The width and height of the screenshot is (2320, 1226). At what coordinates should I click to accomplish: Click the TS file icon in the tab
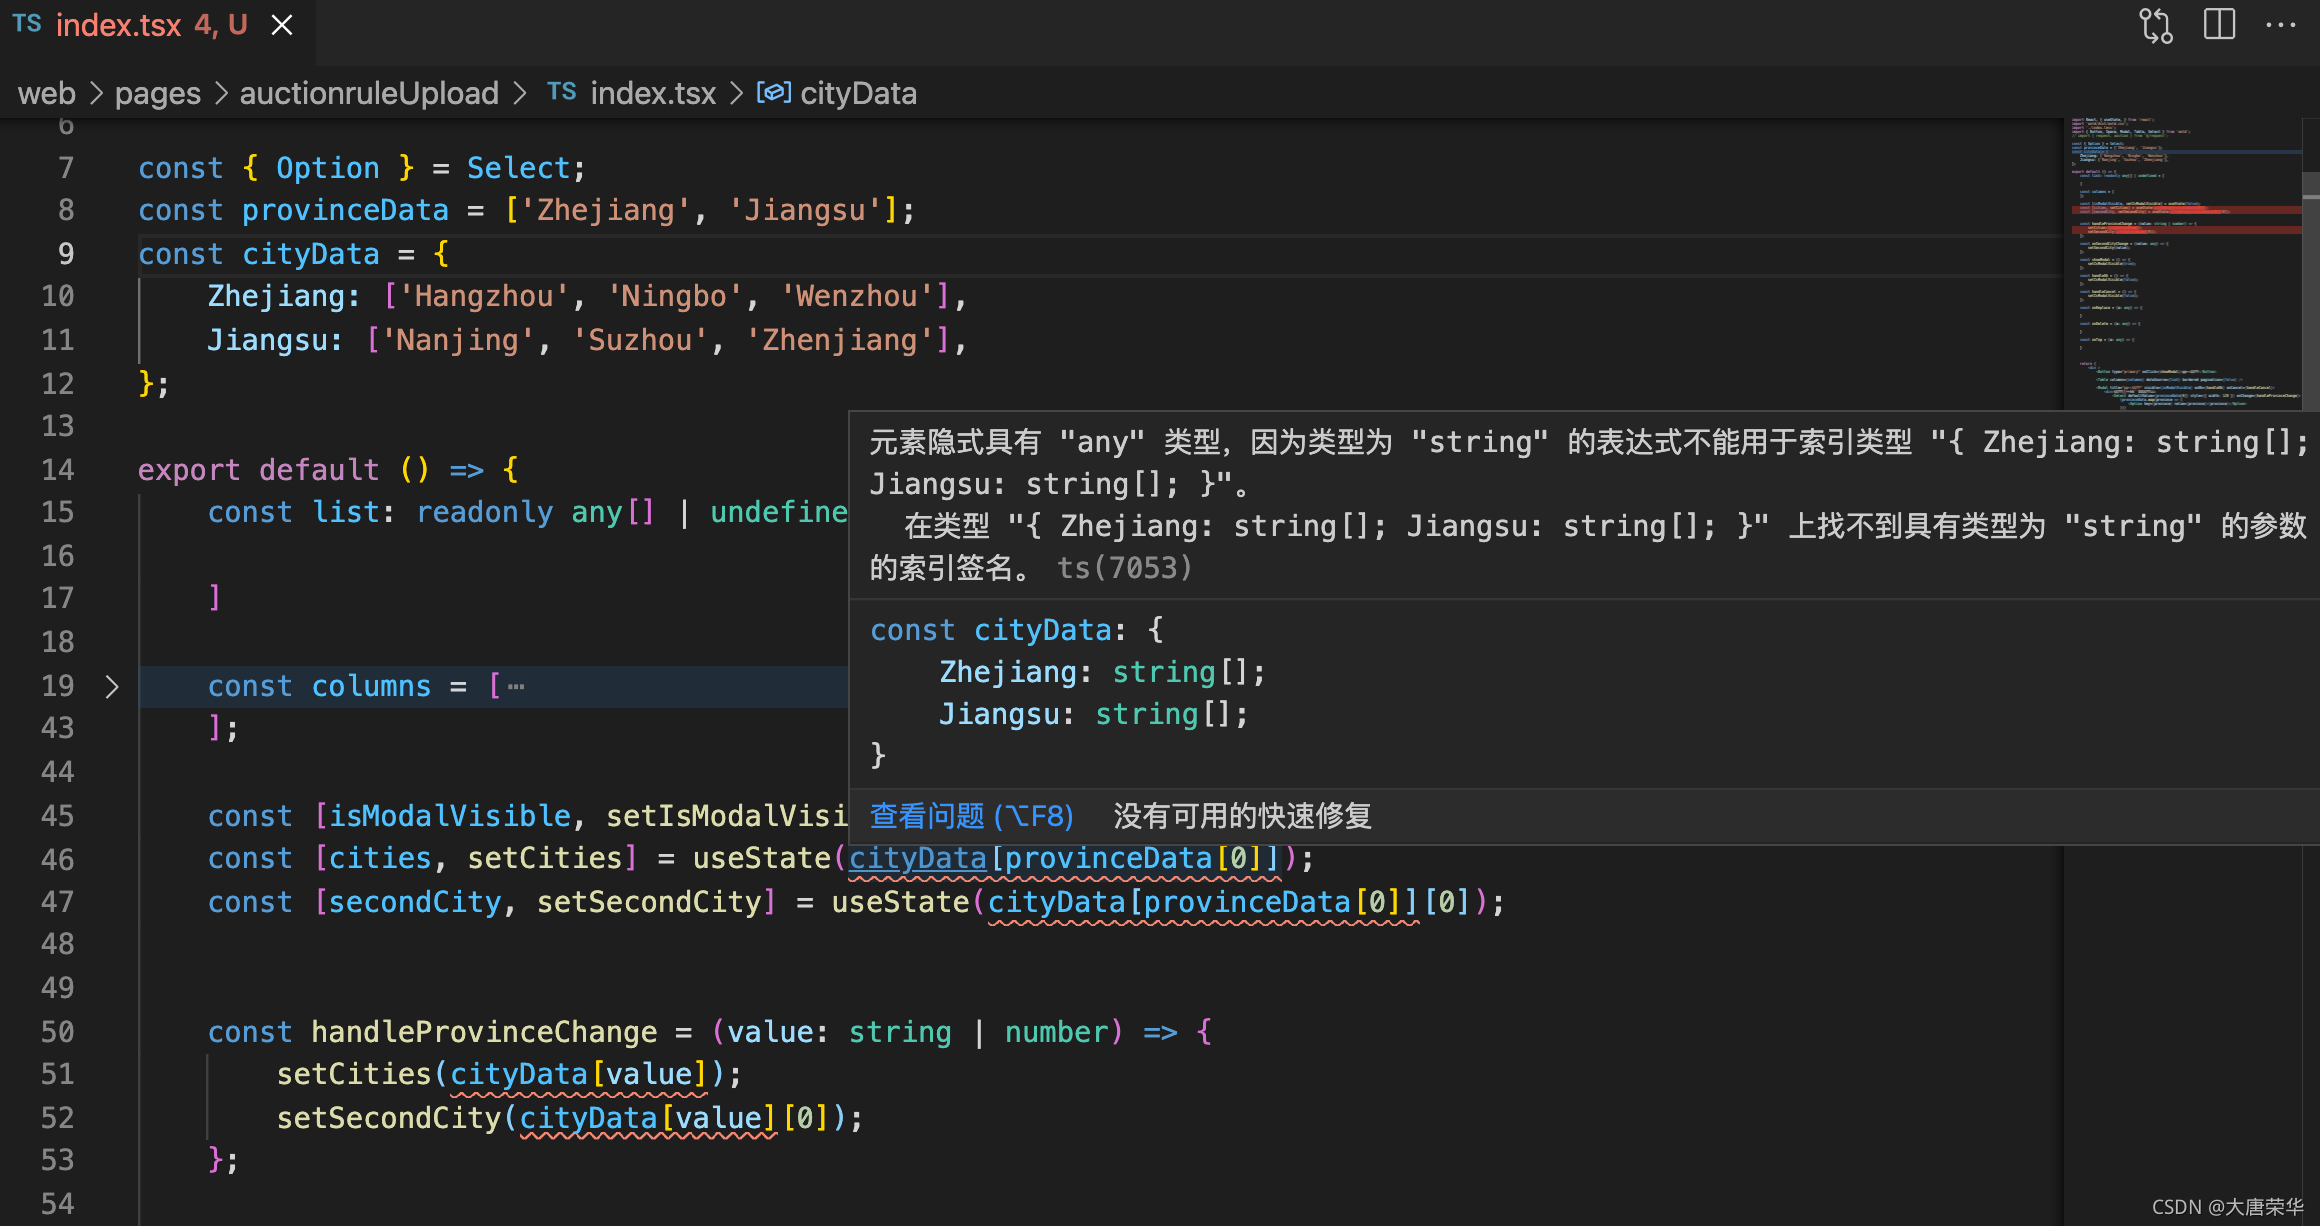click(x=27, y=24)
